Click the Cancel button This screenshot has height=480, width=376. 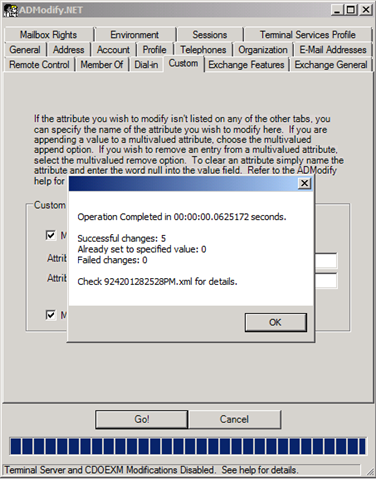234,419
